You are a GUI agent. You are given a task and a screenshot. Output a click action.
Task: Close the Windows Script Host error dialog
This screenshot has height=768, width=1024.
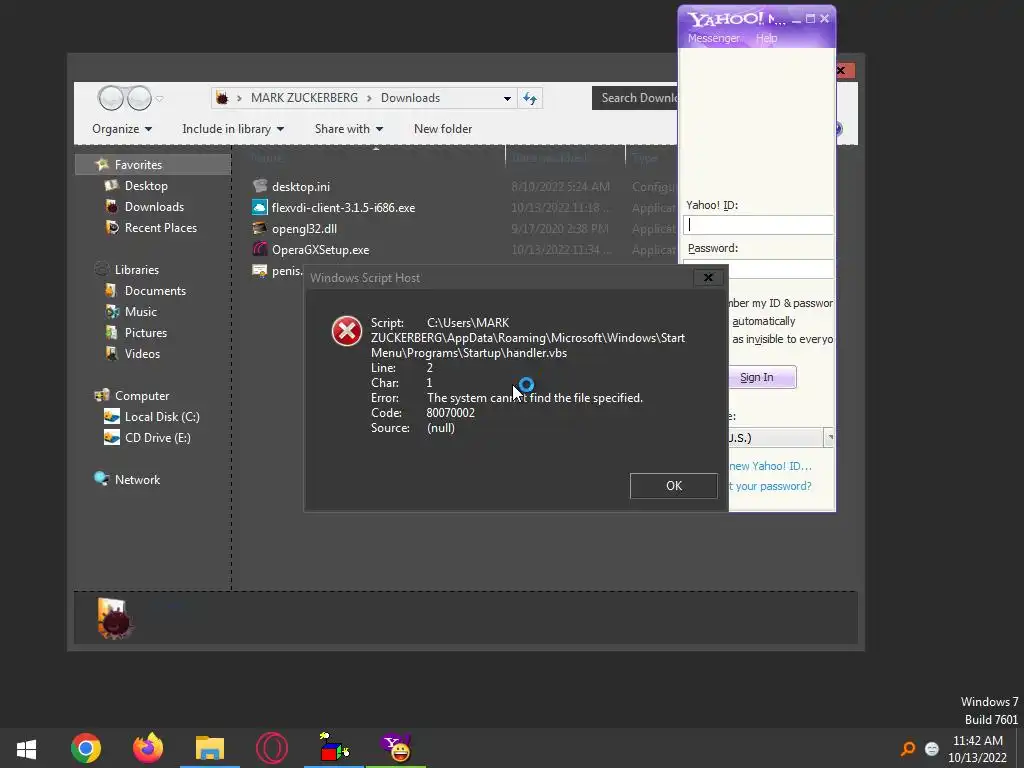(x=708, y=278)
